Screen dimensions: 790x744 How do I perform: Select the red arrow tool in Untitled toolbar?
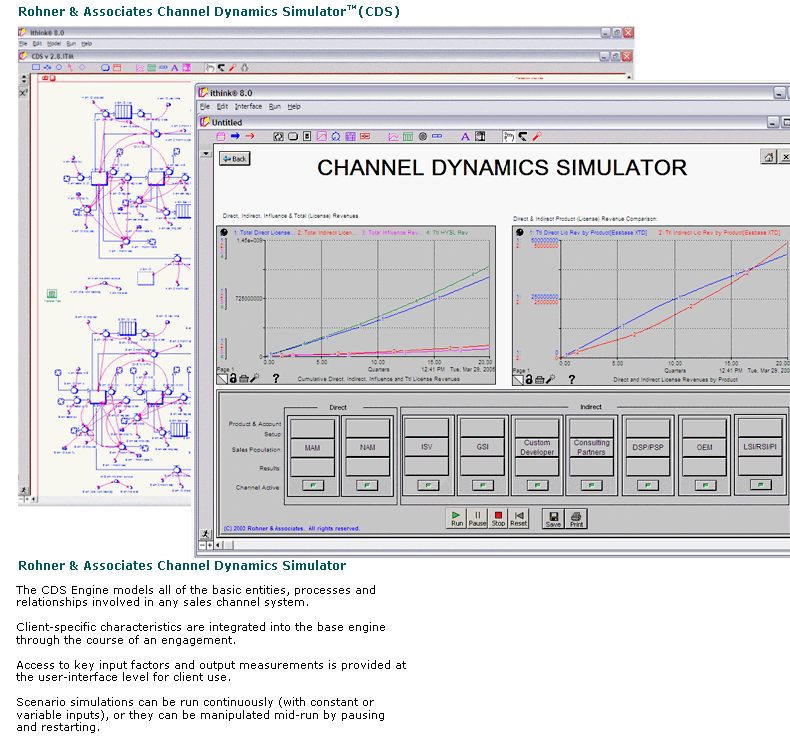250,136
